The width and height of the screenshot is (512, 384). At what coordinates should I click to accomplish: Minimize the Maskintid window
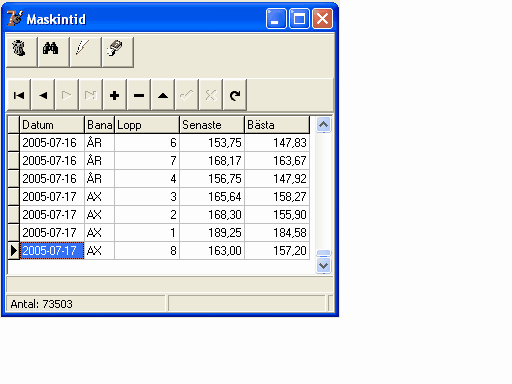[x=276, y=19]
